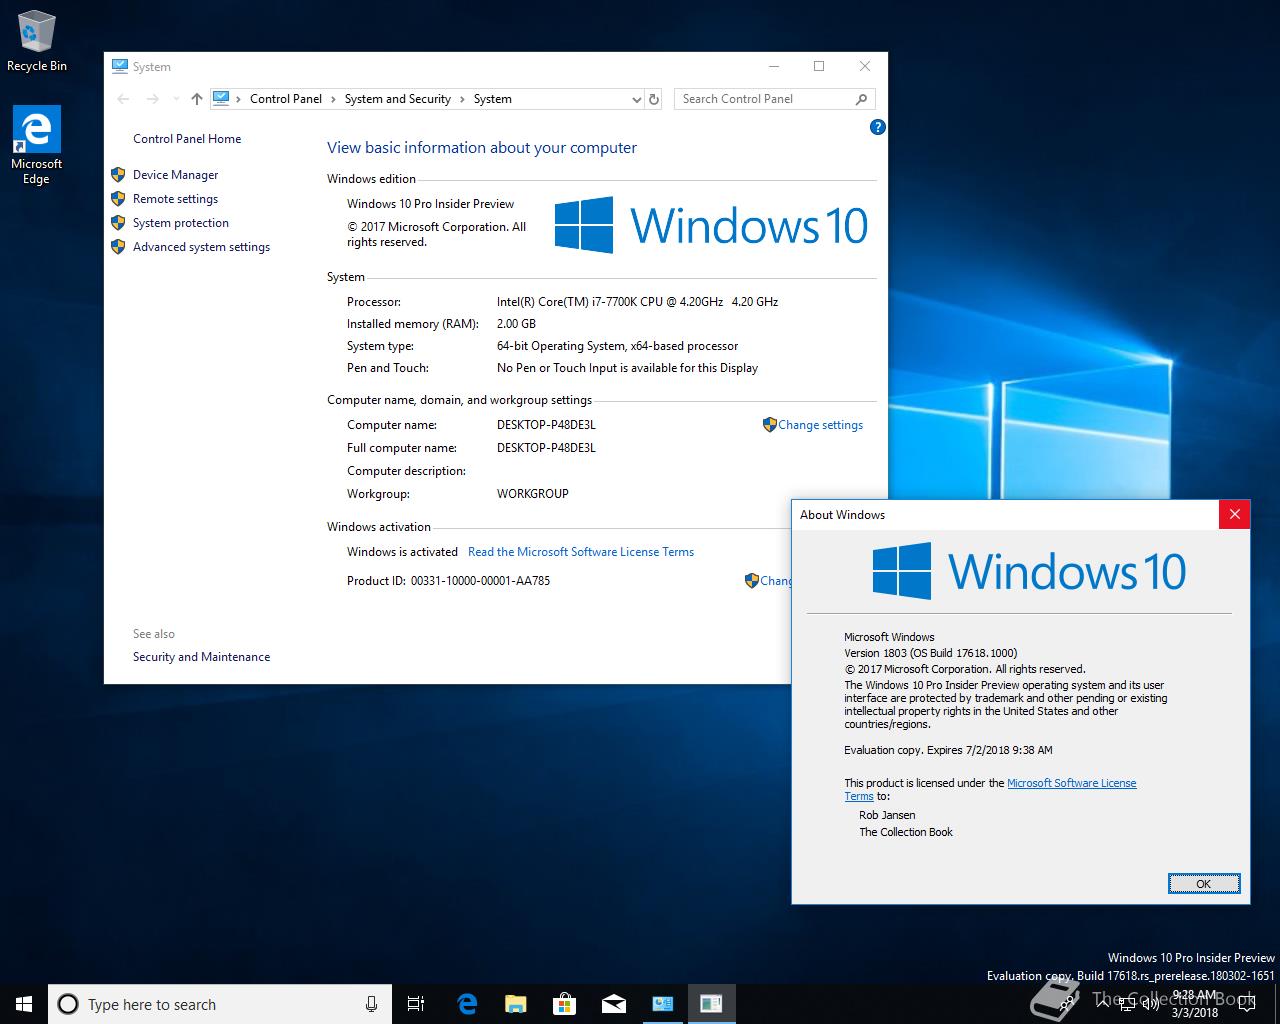
Task: Read the Microsoft Software License Terms link
Action: (x=581, y=552)
